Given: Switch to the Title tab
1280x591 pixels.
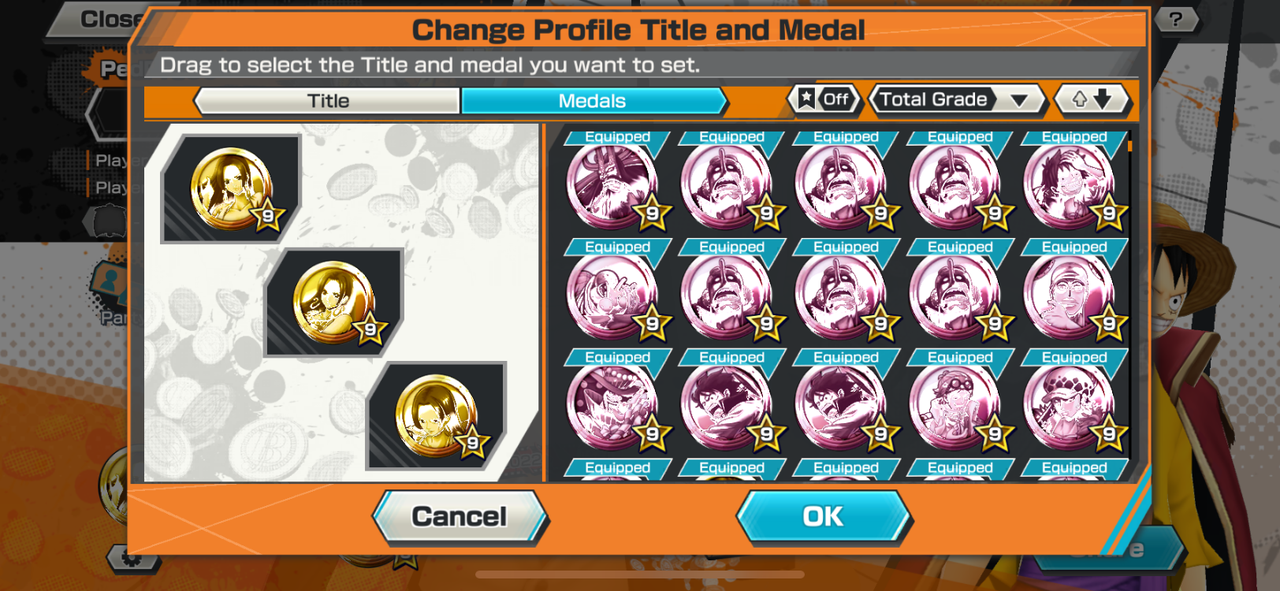Looking at the screenshot, I should point(327,101).
